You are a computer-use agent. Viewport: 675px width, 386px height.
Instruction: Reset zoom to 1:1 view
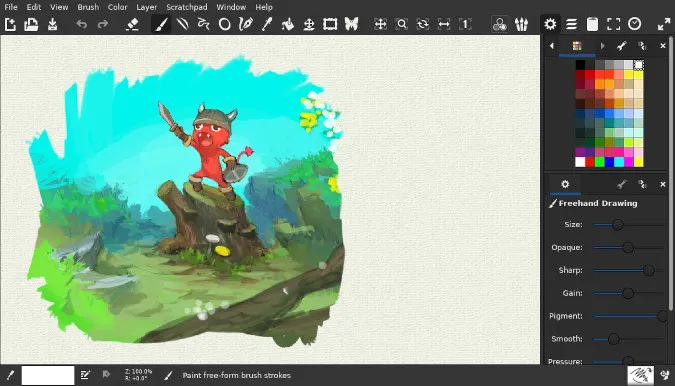coord(465,25)
